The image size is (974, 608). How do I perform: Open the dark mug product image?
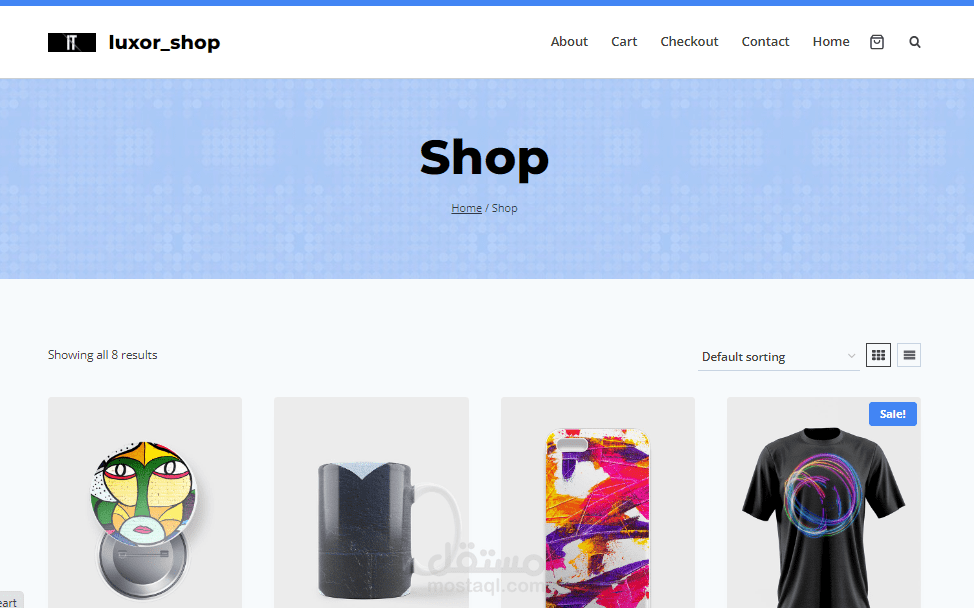coord(371,503)
